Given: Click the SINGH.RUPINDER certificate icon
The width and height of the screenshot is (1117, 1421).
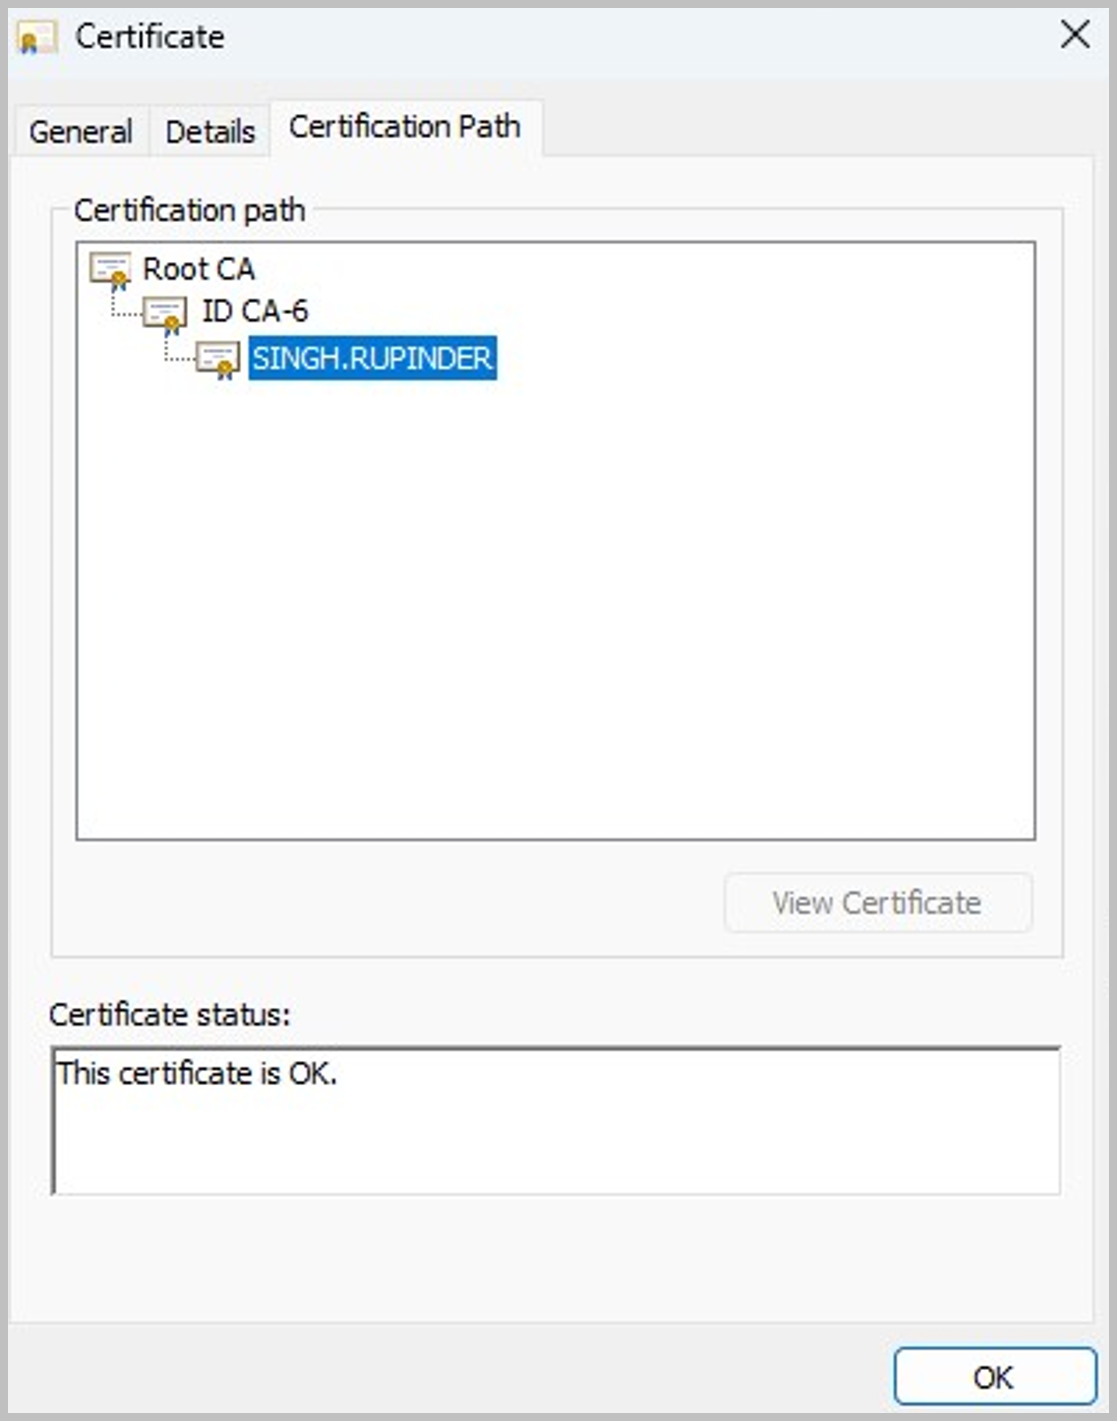Looking at the screenshot, I should tap(218, 359).
